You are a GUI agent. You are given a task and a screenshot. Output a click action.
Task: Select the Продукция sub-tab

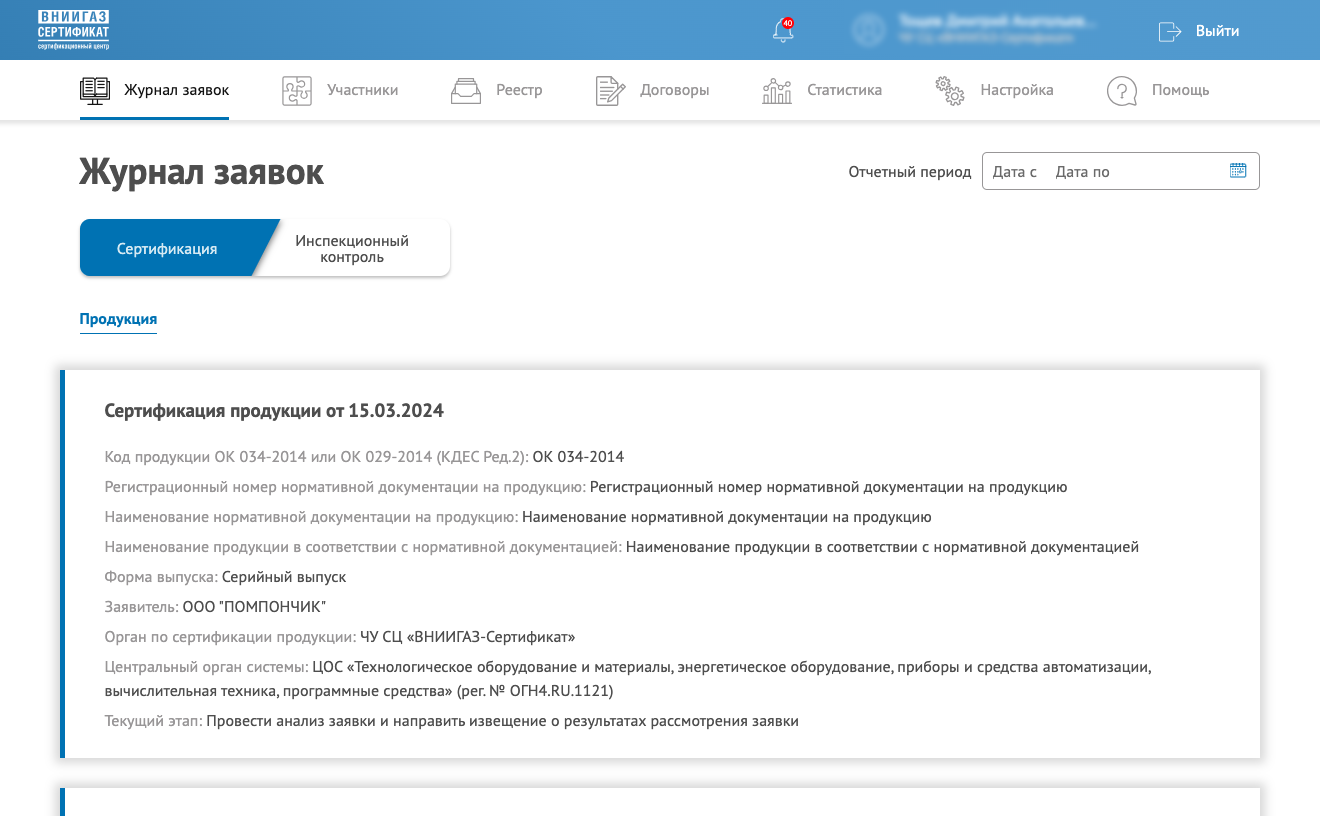click(118, 319)
